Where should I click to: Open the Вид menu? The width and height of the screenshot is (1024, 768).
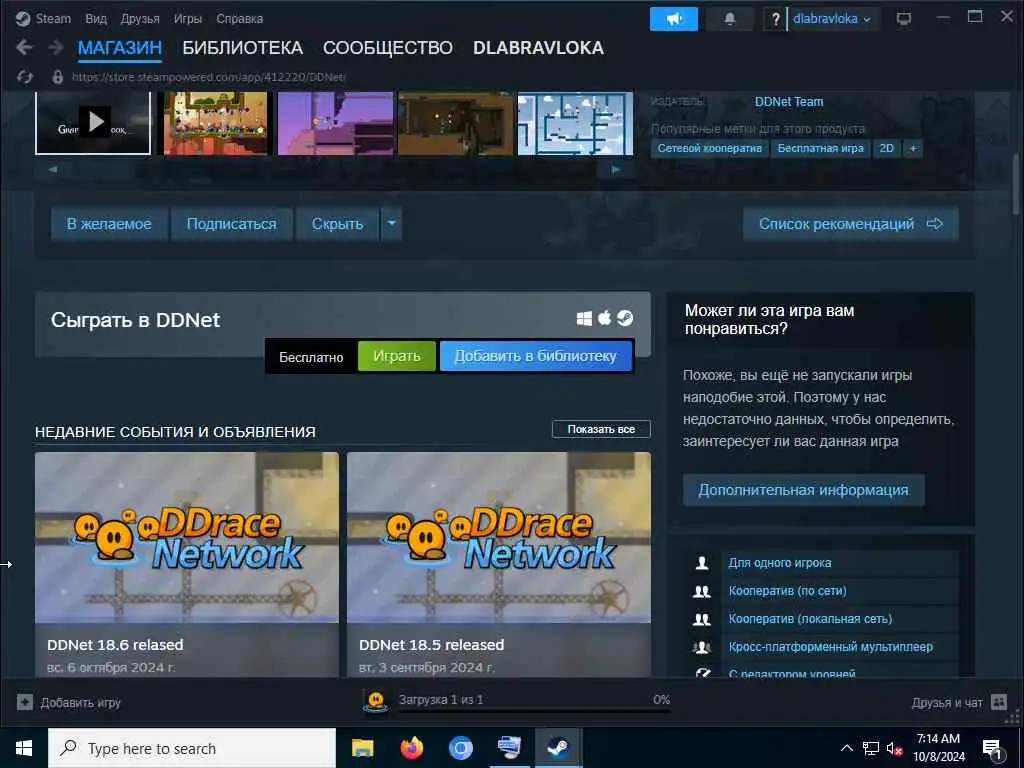tap(96, 18)
